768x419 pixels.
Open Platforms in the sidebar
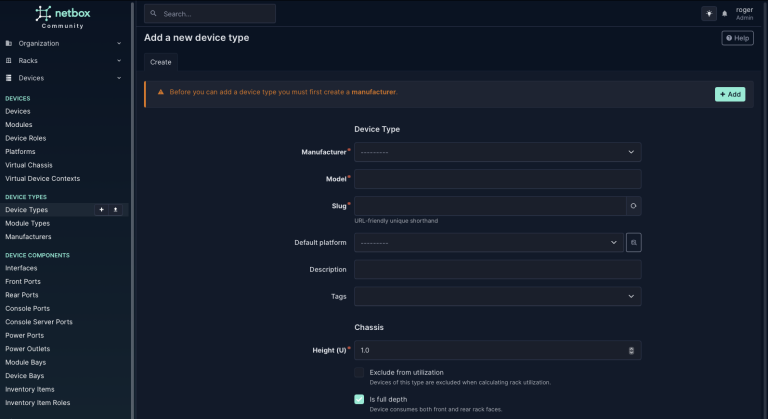[20, 151]
